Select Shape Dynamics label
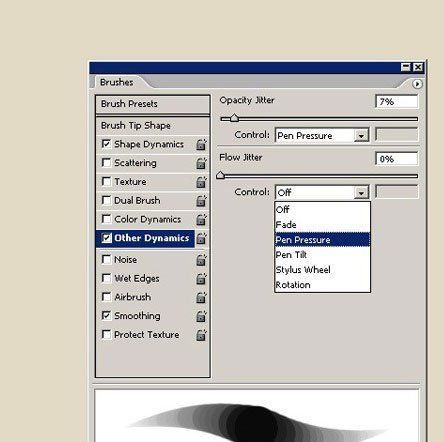Viewport: 444px width, 442px height. tap(149, 144)
